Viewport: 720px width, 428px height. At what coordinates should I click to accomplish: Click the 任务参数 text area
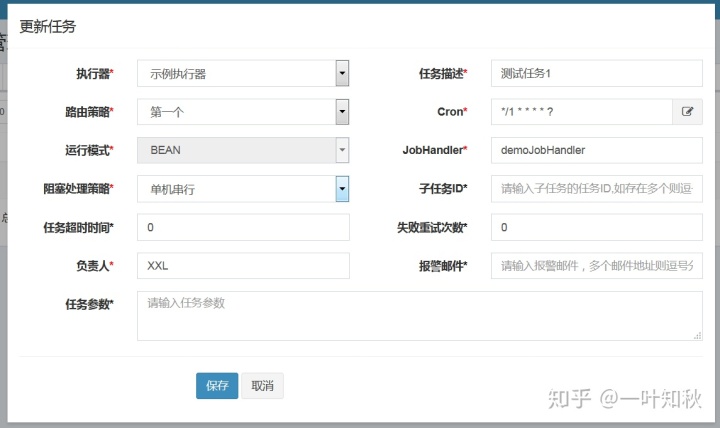click(420, 316)
